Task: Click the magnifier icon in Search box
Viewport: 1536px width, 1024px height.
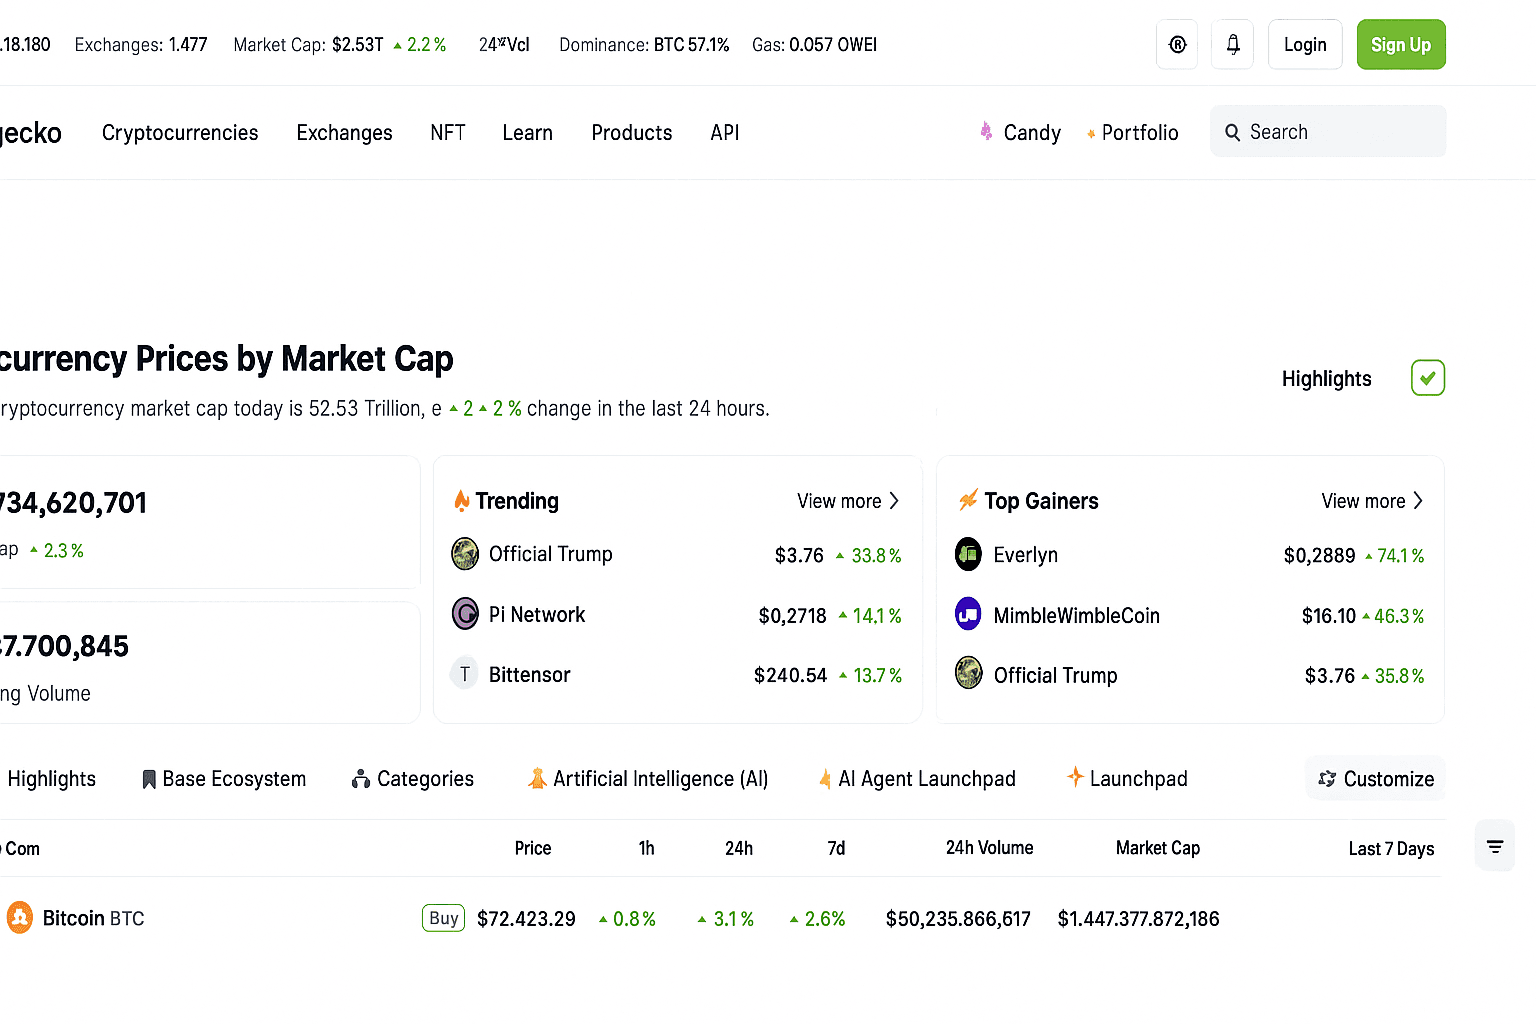Action: point(1233,132)
